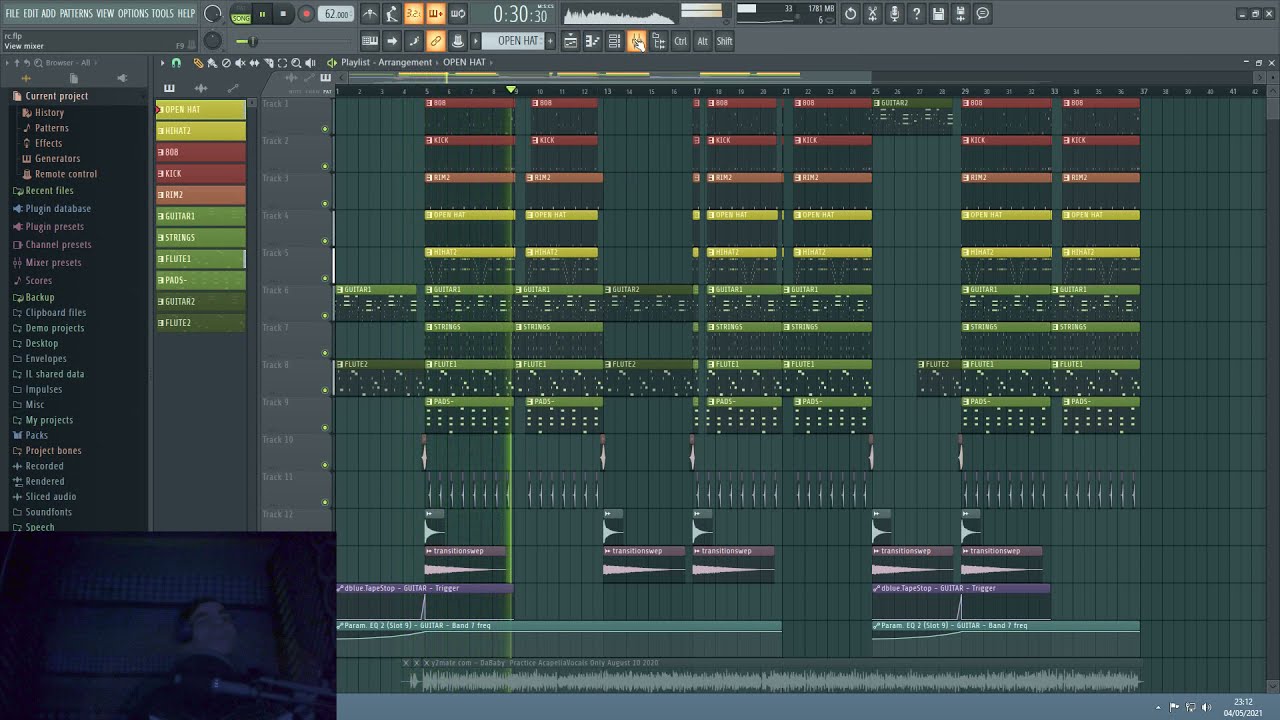The image size is (1280, 720).
Task: Toggle blend recording overdub icon
Action: (x=435, y=14)
